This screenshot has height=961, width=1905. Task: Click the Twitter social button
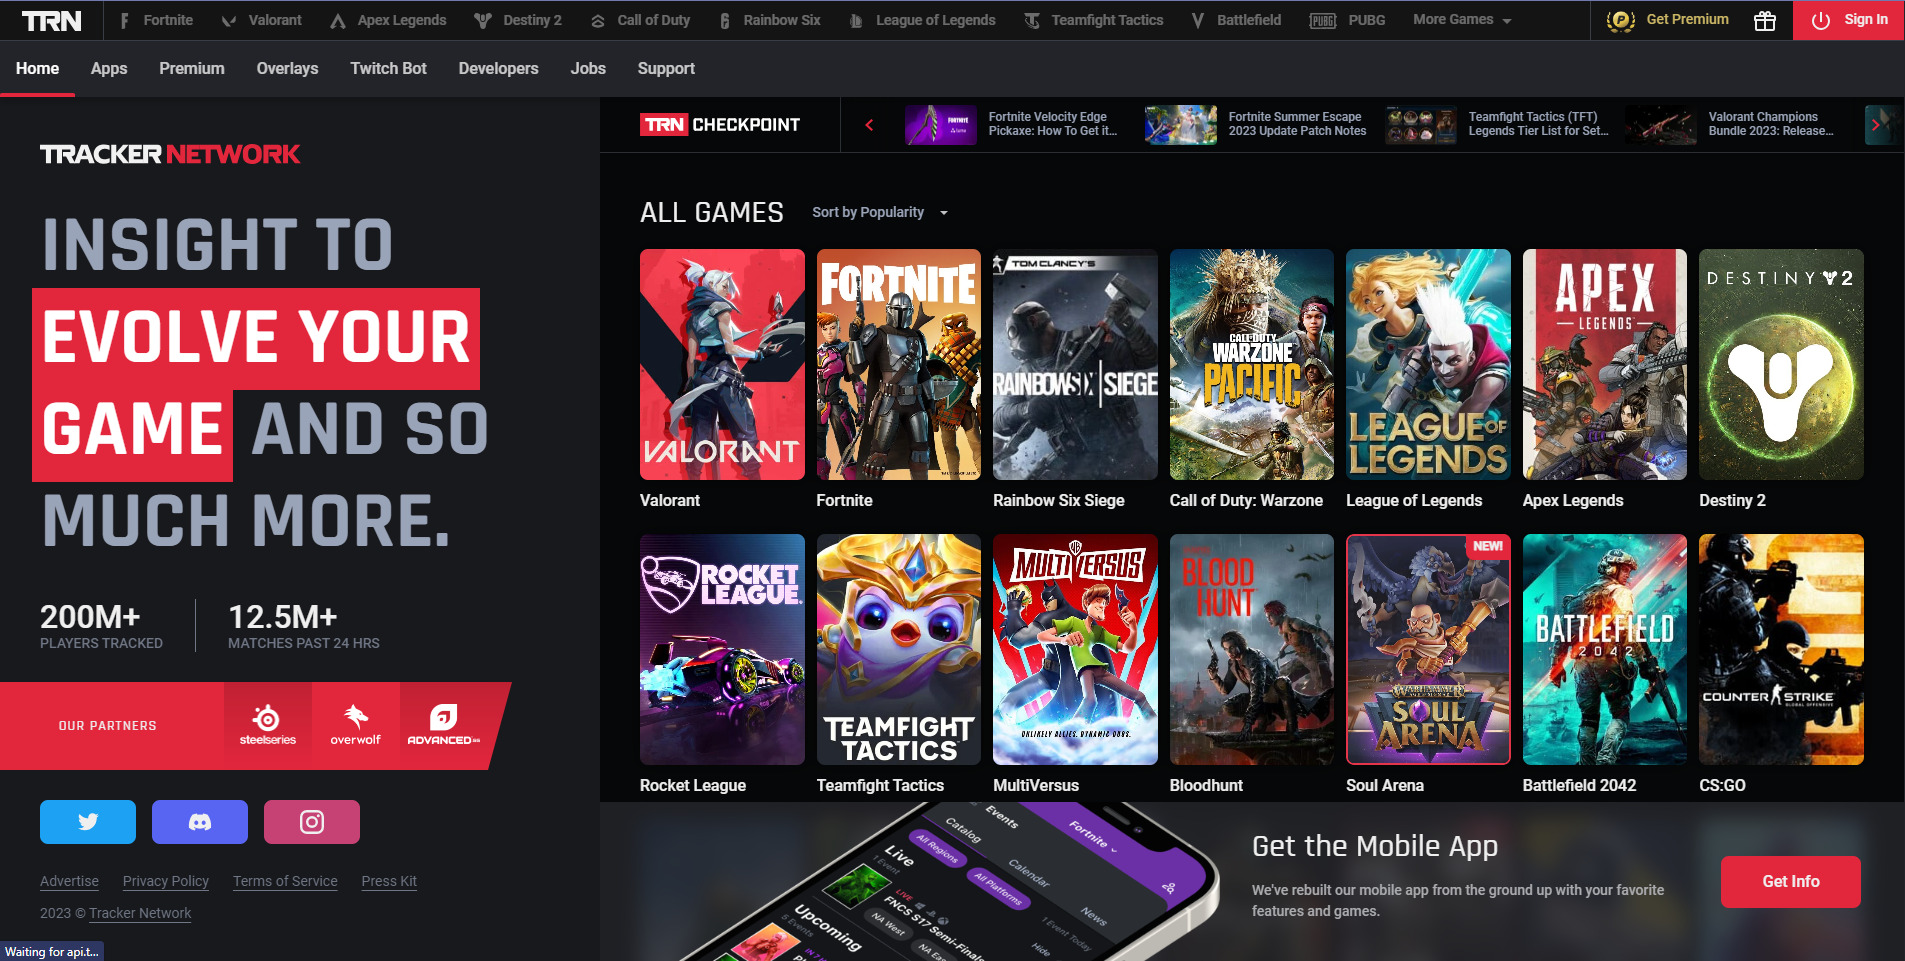[88, 822]
